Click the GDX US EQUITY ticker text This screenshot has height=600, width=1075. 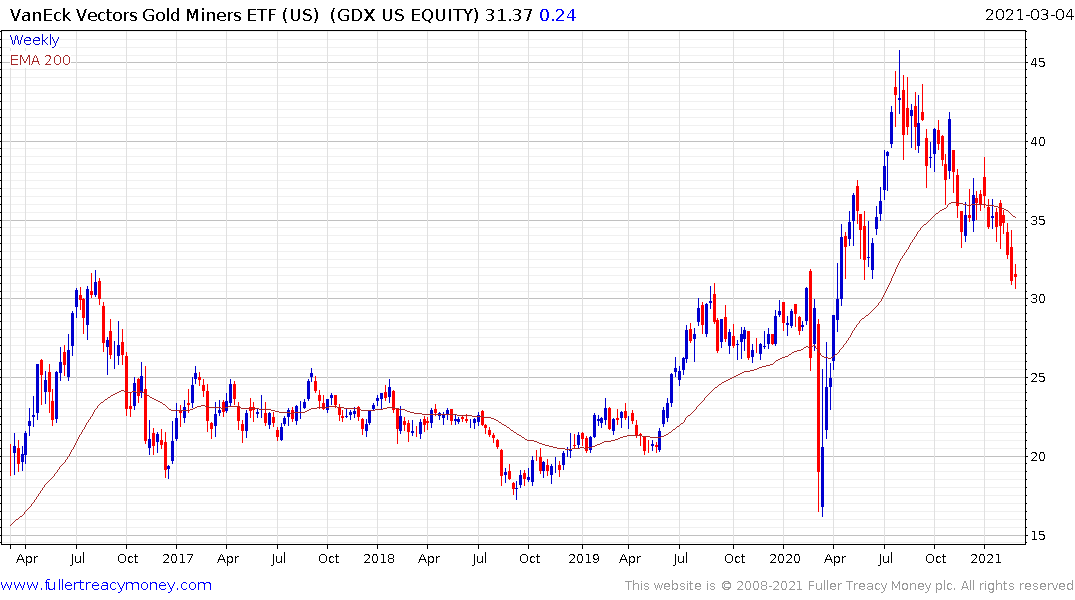(404, 15)
